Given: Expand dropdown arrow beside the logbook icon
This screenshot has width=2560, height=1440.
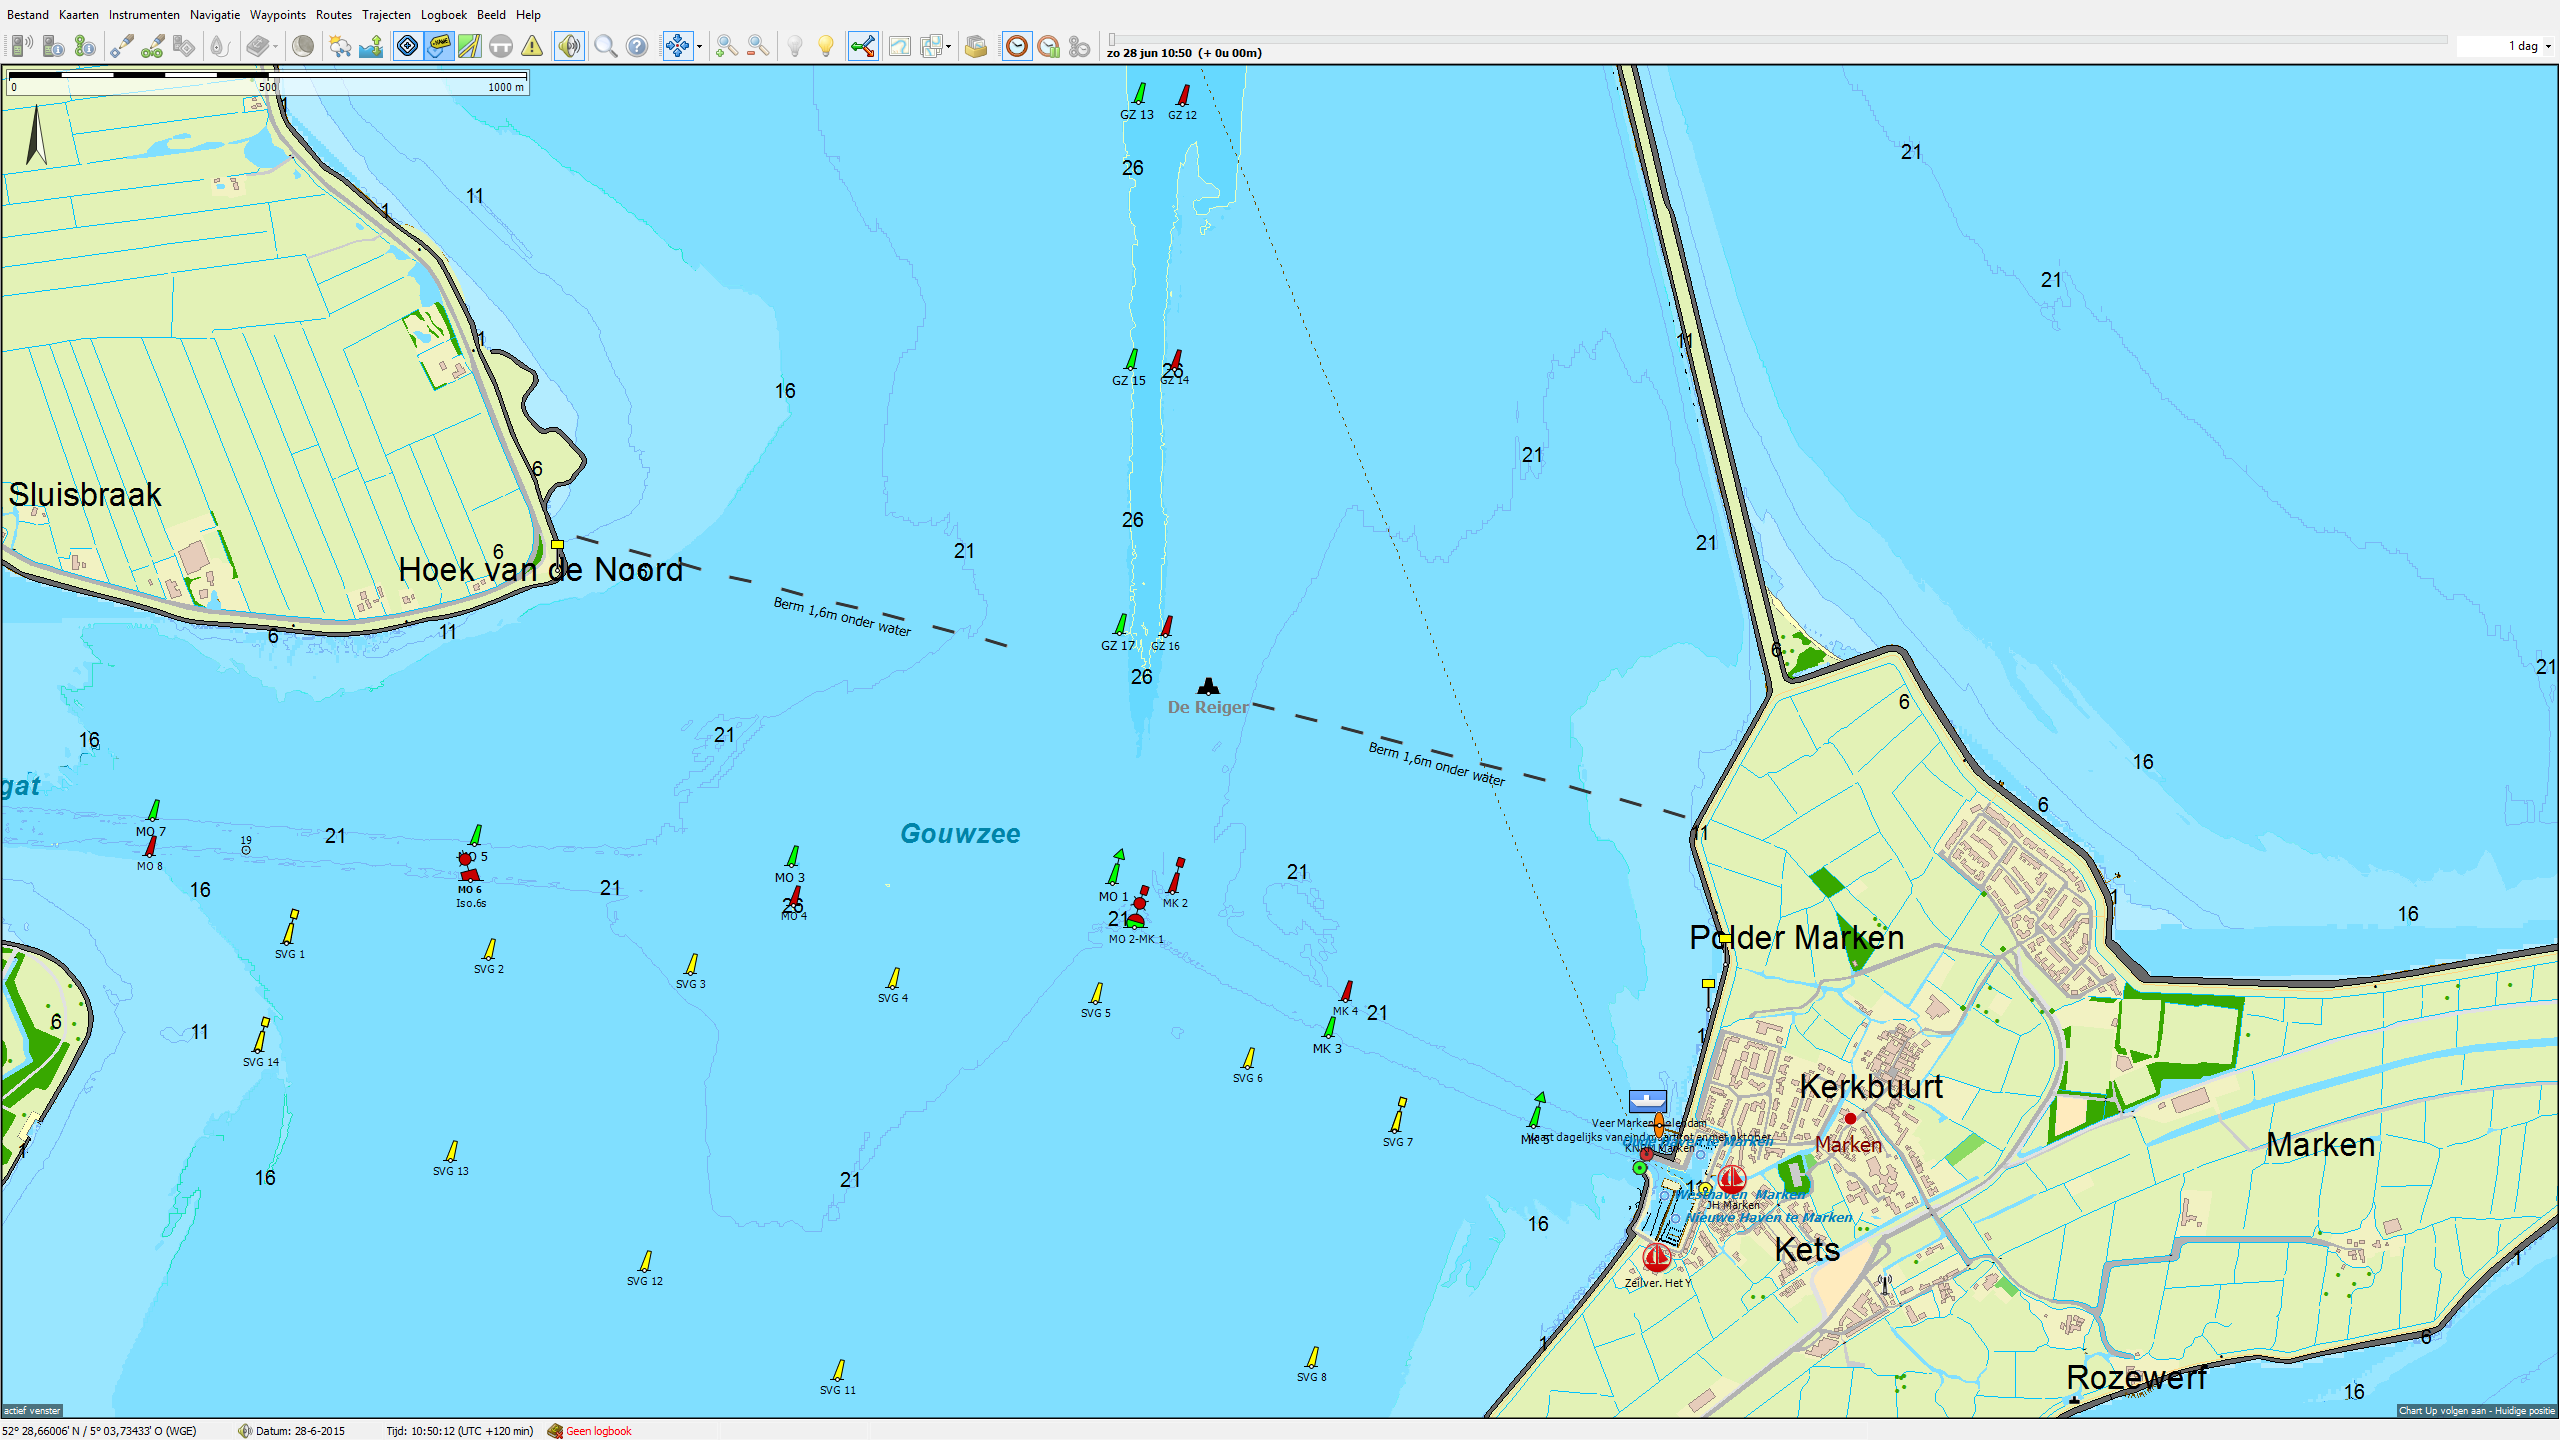Looking at the screenshot, I should 275,46.
